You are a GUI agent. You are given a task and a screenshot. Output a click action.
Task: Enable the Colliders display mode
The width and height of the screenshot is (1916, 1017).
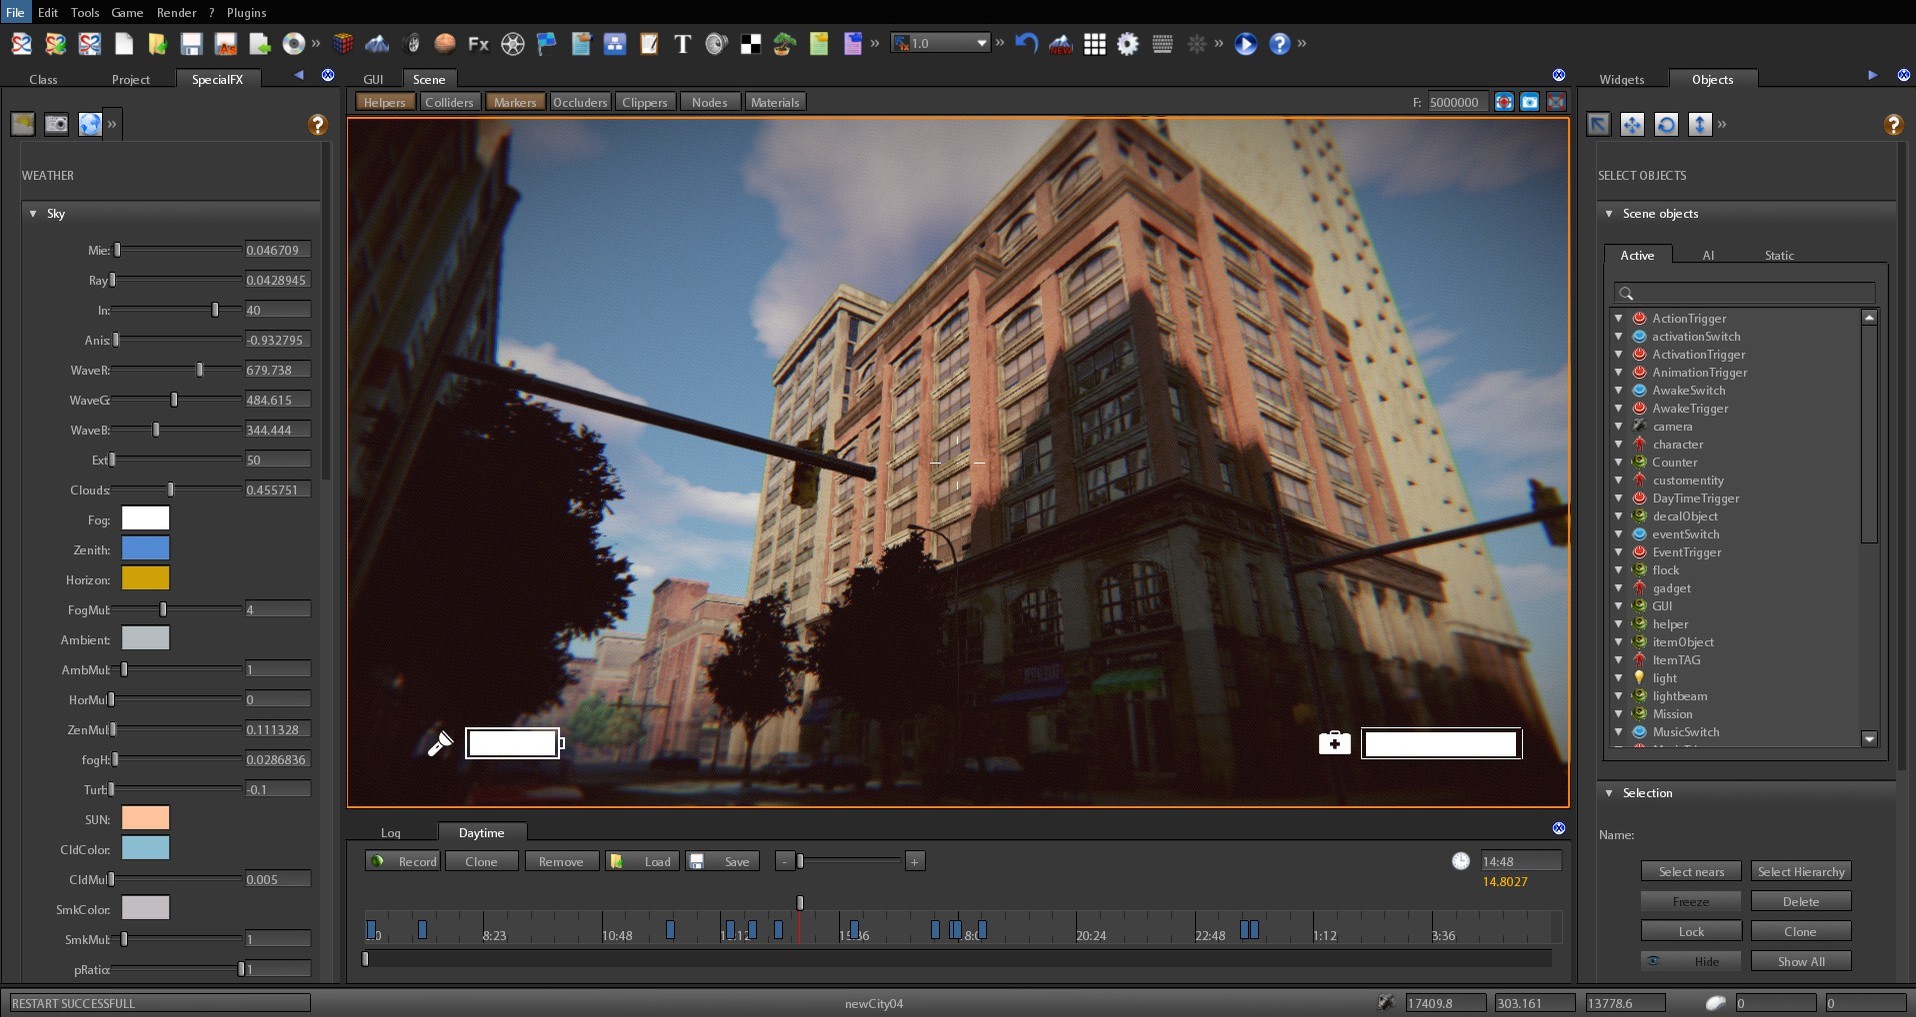click(449, 101)
